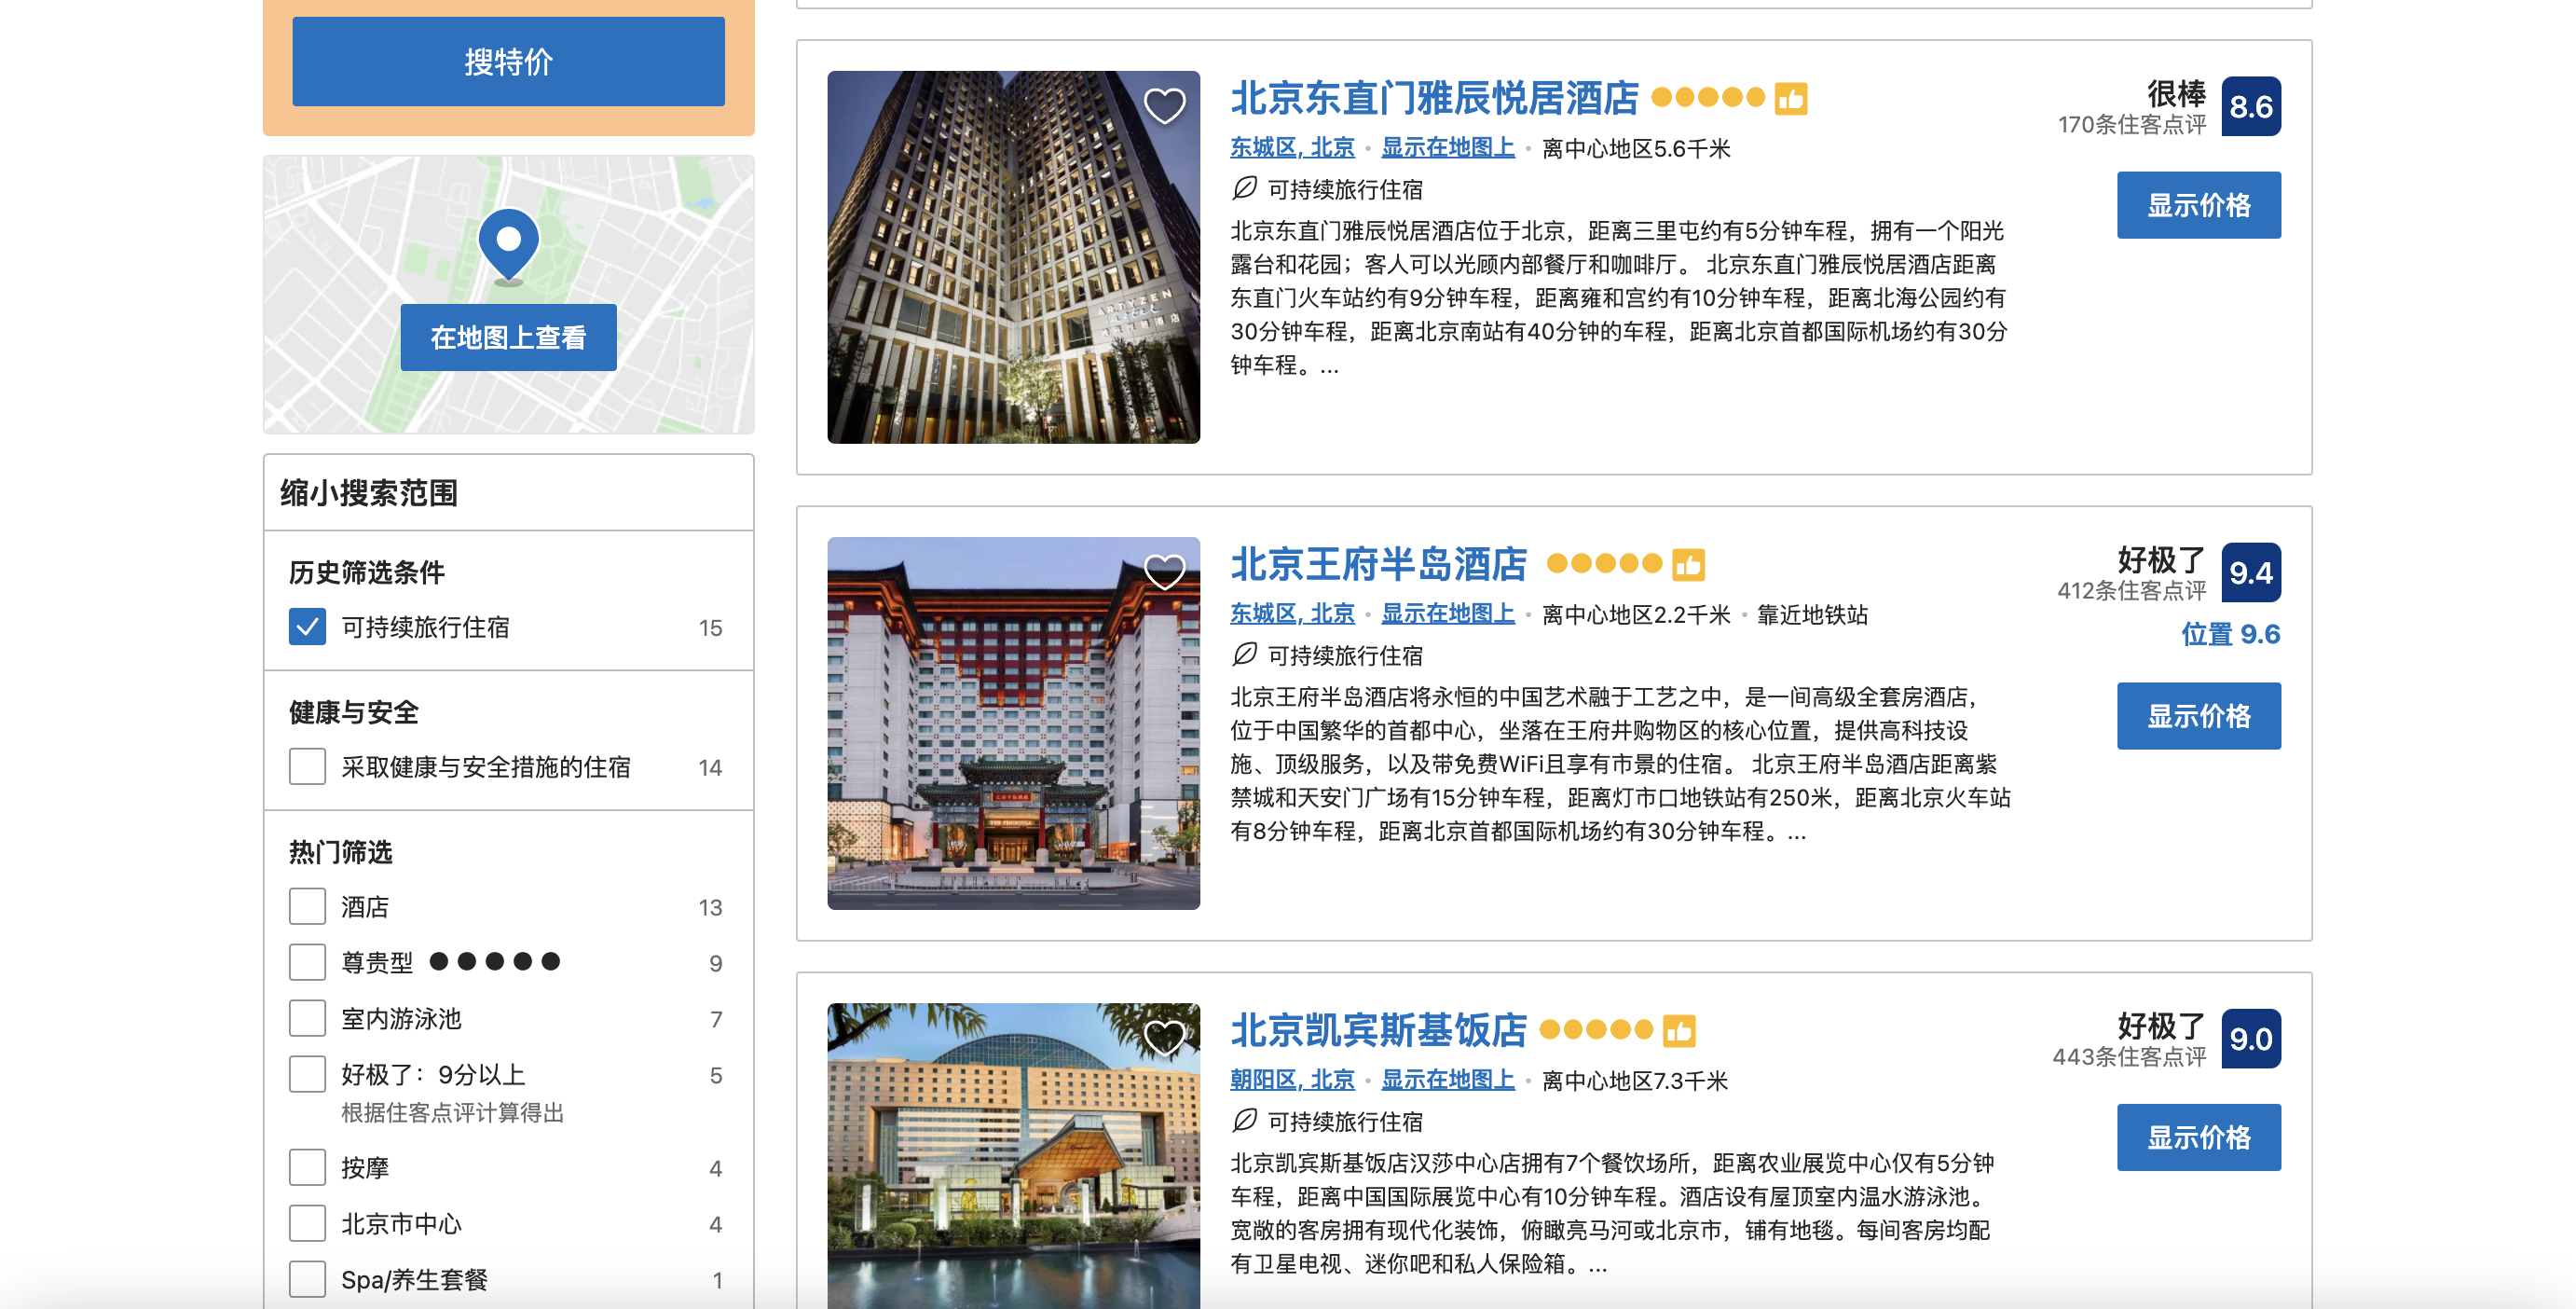Click star rating dots of 北京凯宾斯基饭店
Screen dimensions: 2576x1309
1596,1030
